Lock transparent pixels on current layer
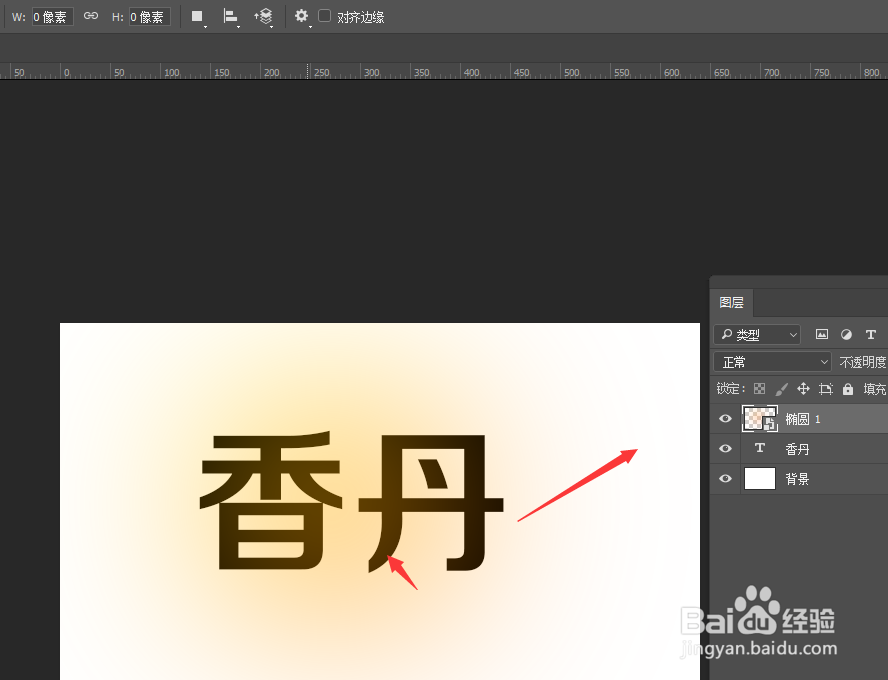888x680 pixels. pyautogui.click(x=759, y=388)
